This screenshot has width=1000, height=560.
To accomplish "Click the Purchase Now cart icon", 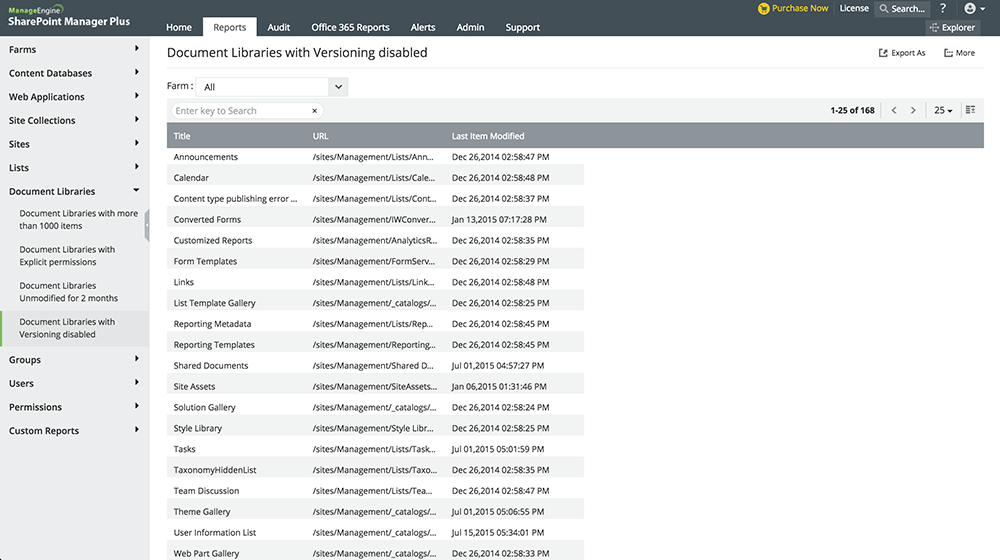I will (763, 8).
